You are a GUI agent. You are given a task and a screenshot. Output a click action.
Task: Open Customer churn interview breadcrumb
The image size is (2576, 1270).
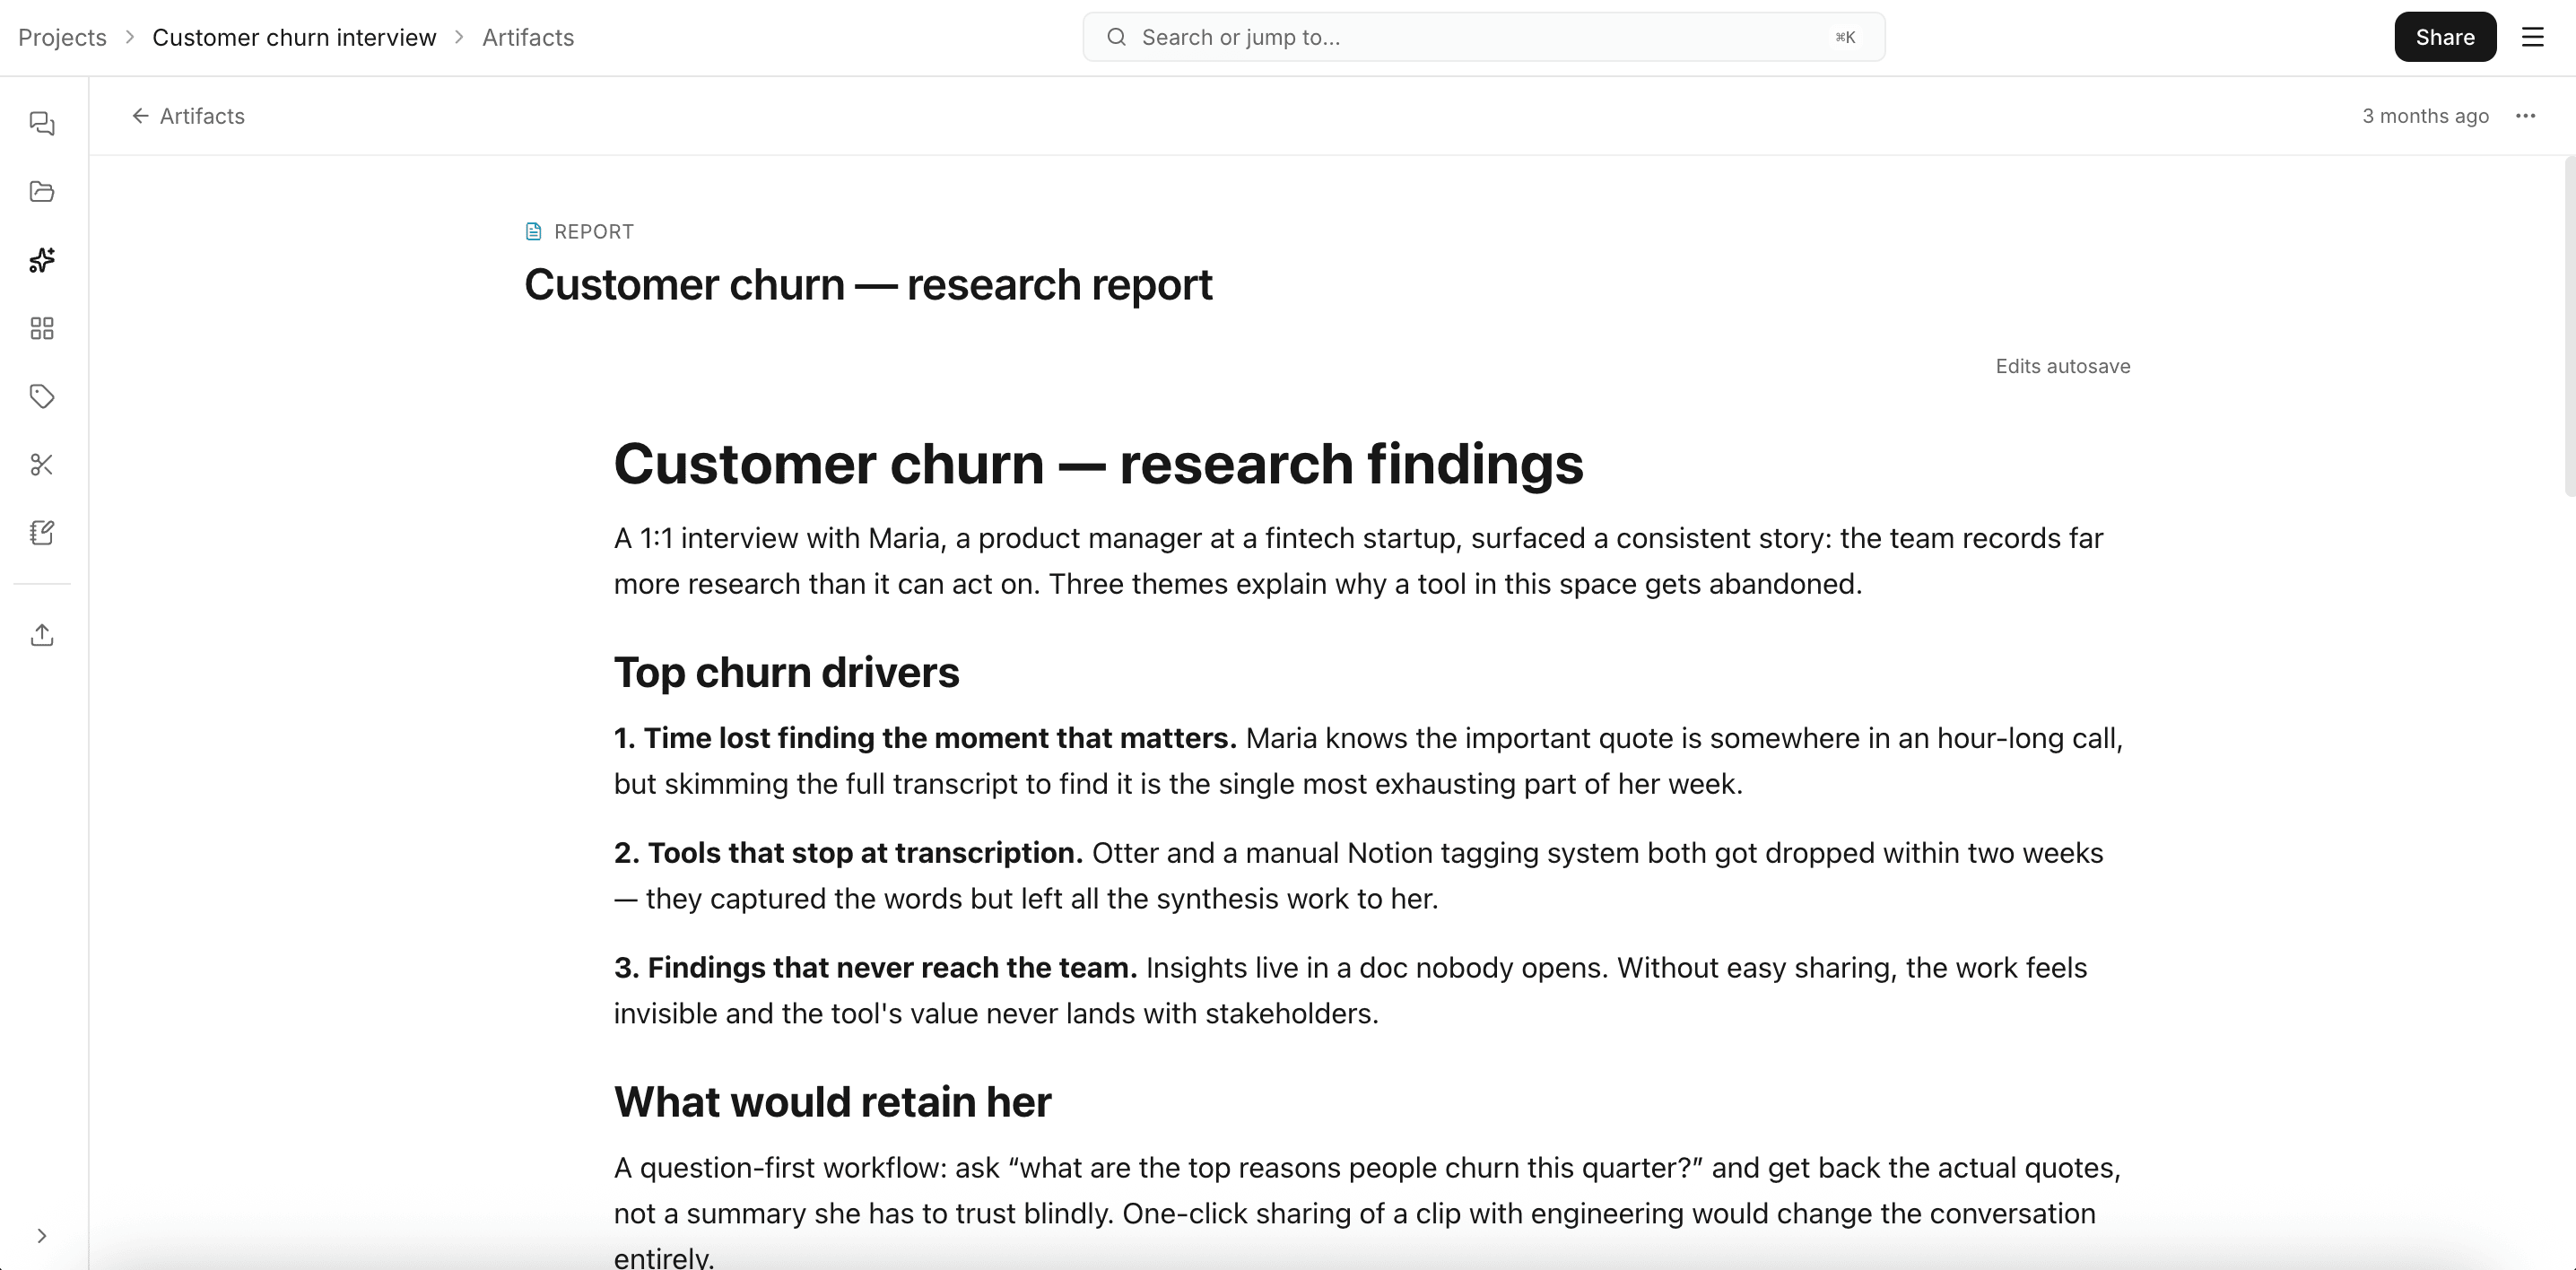294,37
